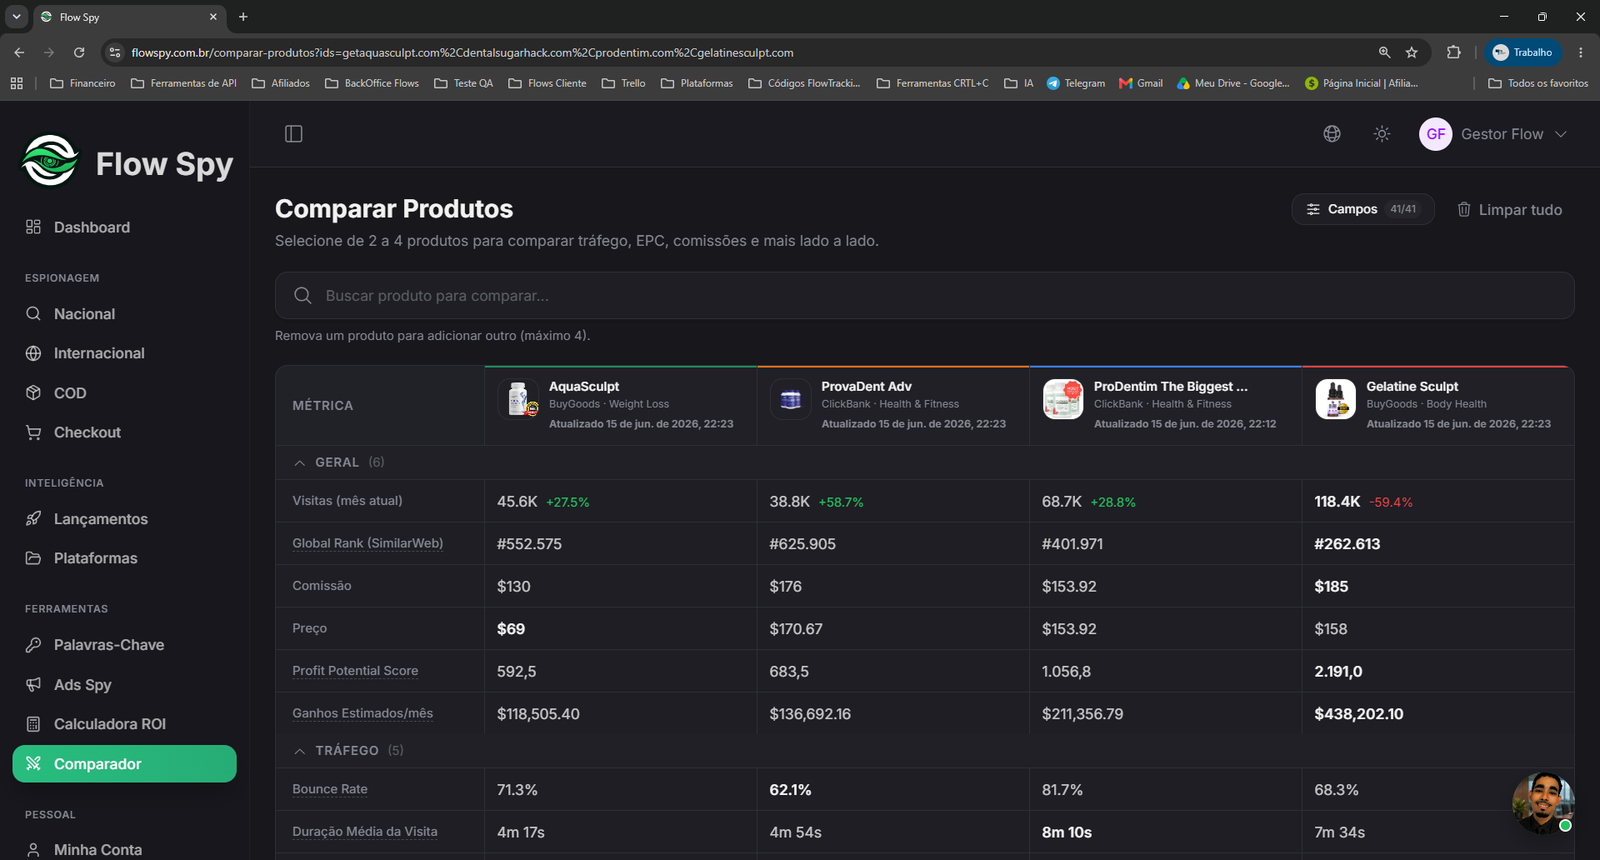The image size is (1600, 860).
Task: Open the Chrome three-dot menu
Action: [1581, 52]
